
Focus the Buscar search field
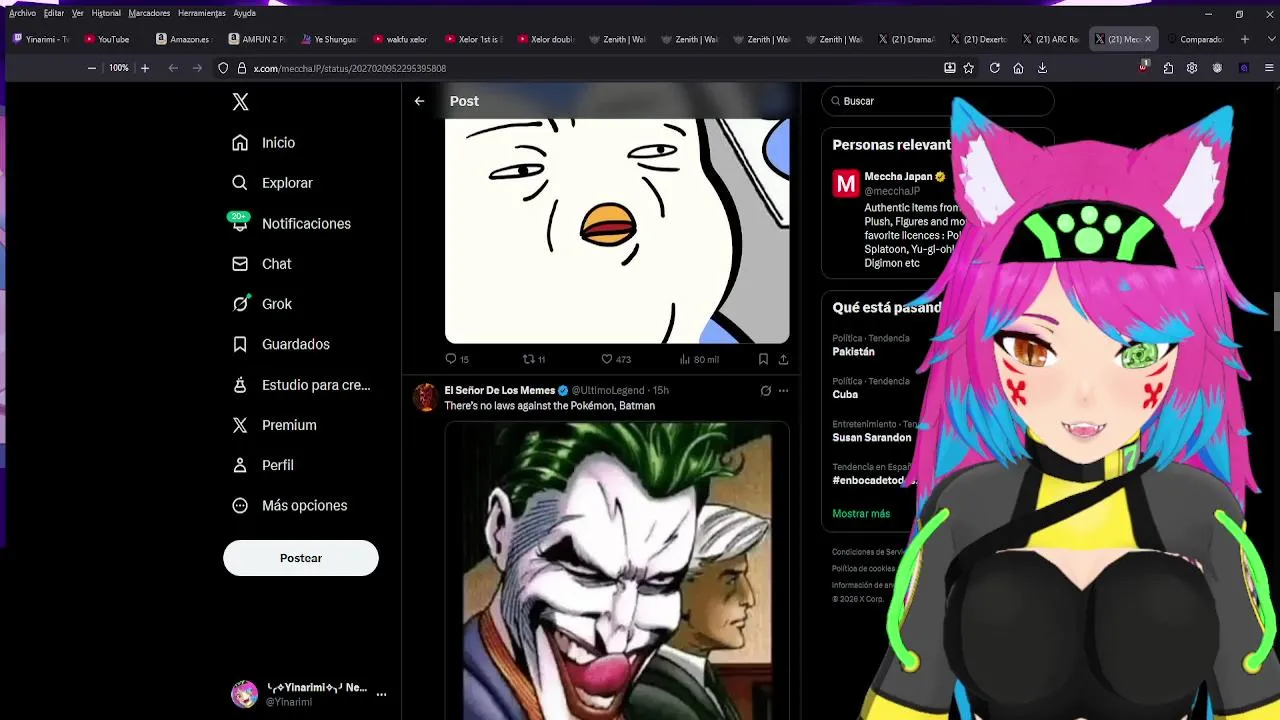(938, 101)
